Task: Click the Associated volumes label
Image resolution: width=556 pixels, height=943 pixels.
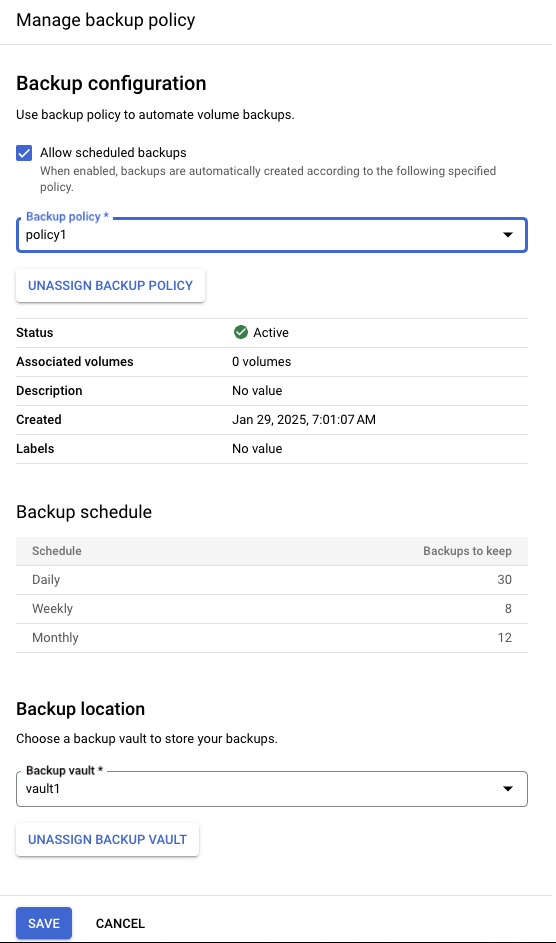Action: 75,361
